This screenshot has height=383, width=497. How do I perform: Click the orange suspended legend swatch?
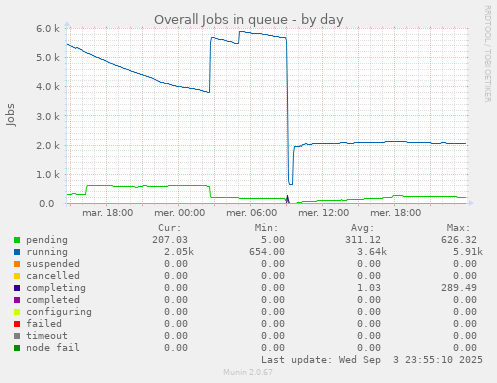(x=17, y=264)
